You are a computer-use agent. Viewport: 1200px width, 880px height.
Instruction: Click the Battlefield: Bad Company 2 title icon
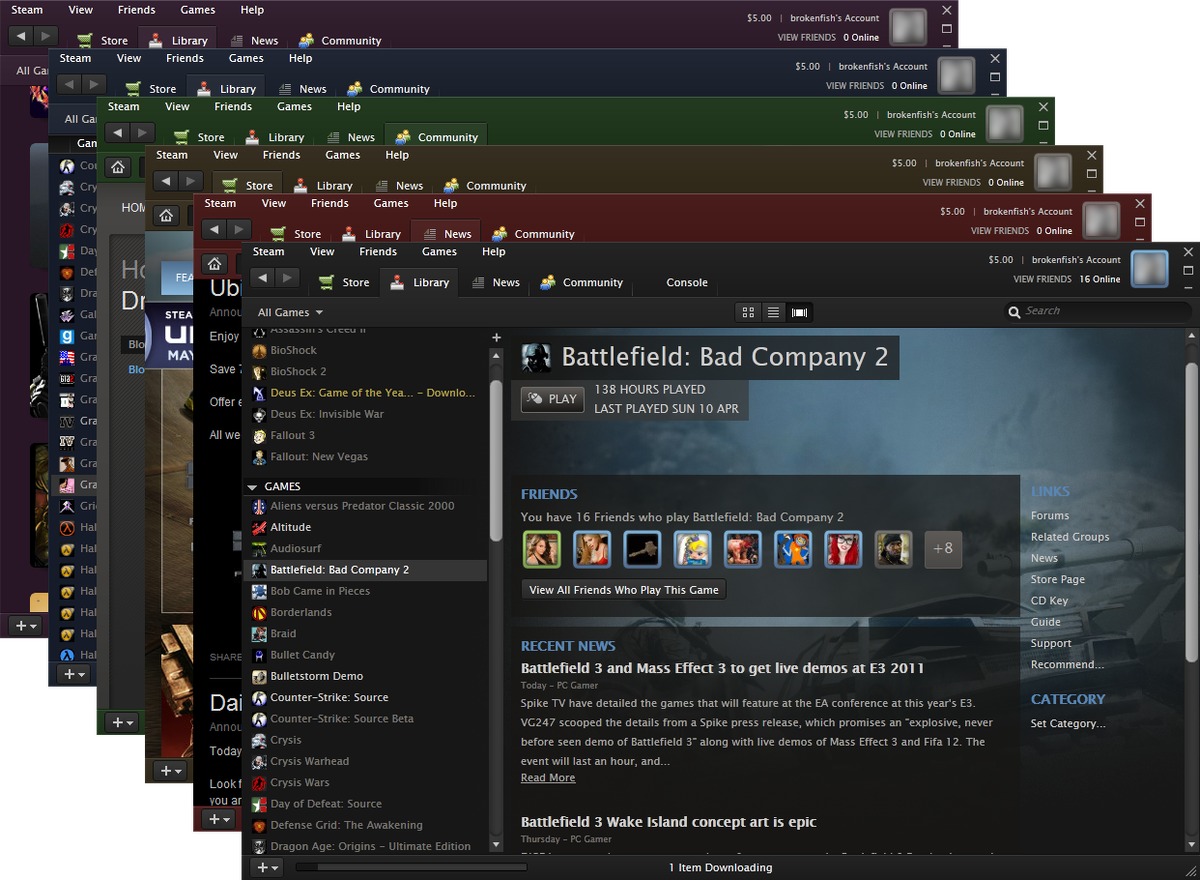536,357
